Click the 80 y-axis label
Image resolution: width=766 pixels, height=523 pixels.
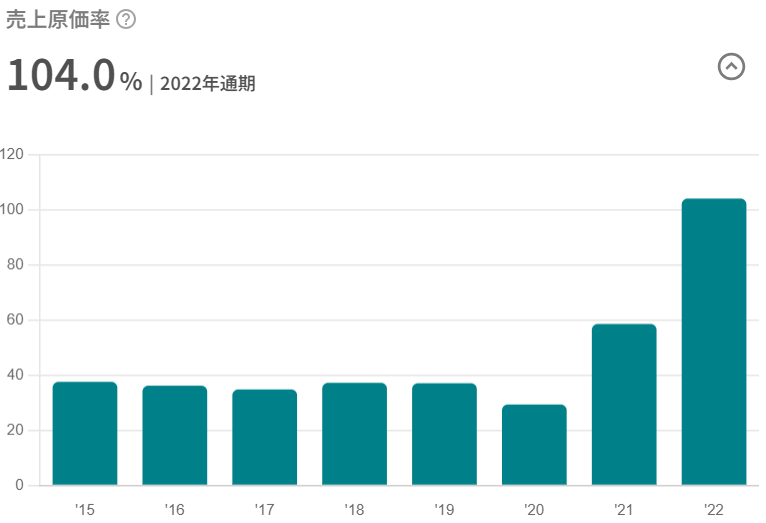click(x=15, y=265)
